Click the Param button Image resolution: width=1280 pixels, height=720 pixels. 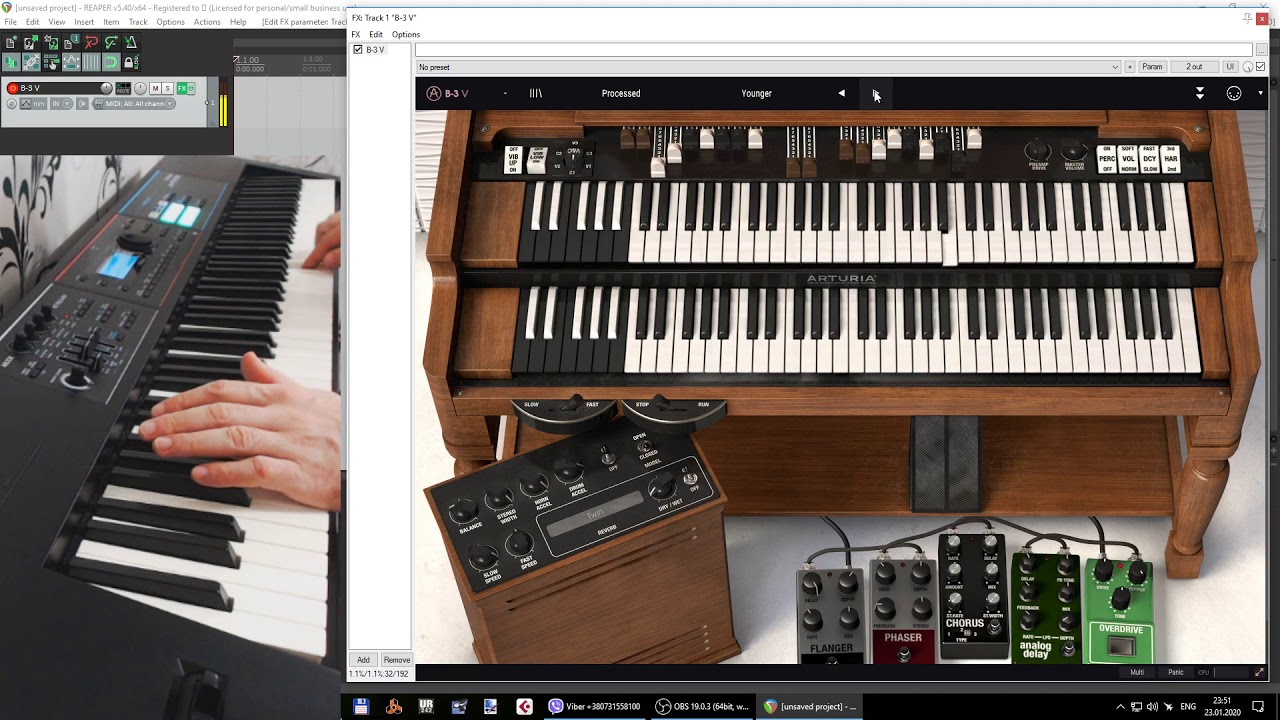(x=1152, y=67)
